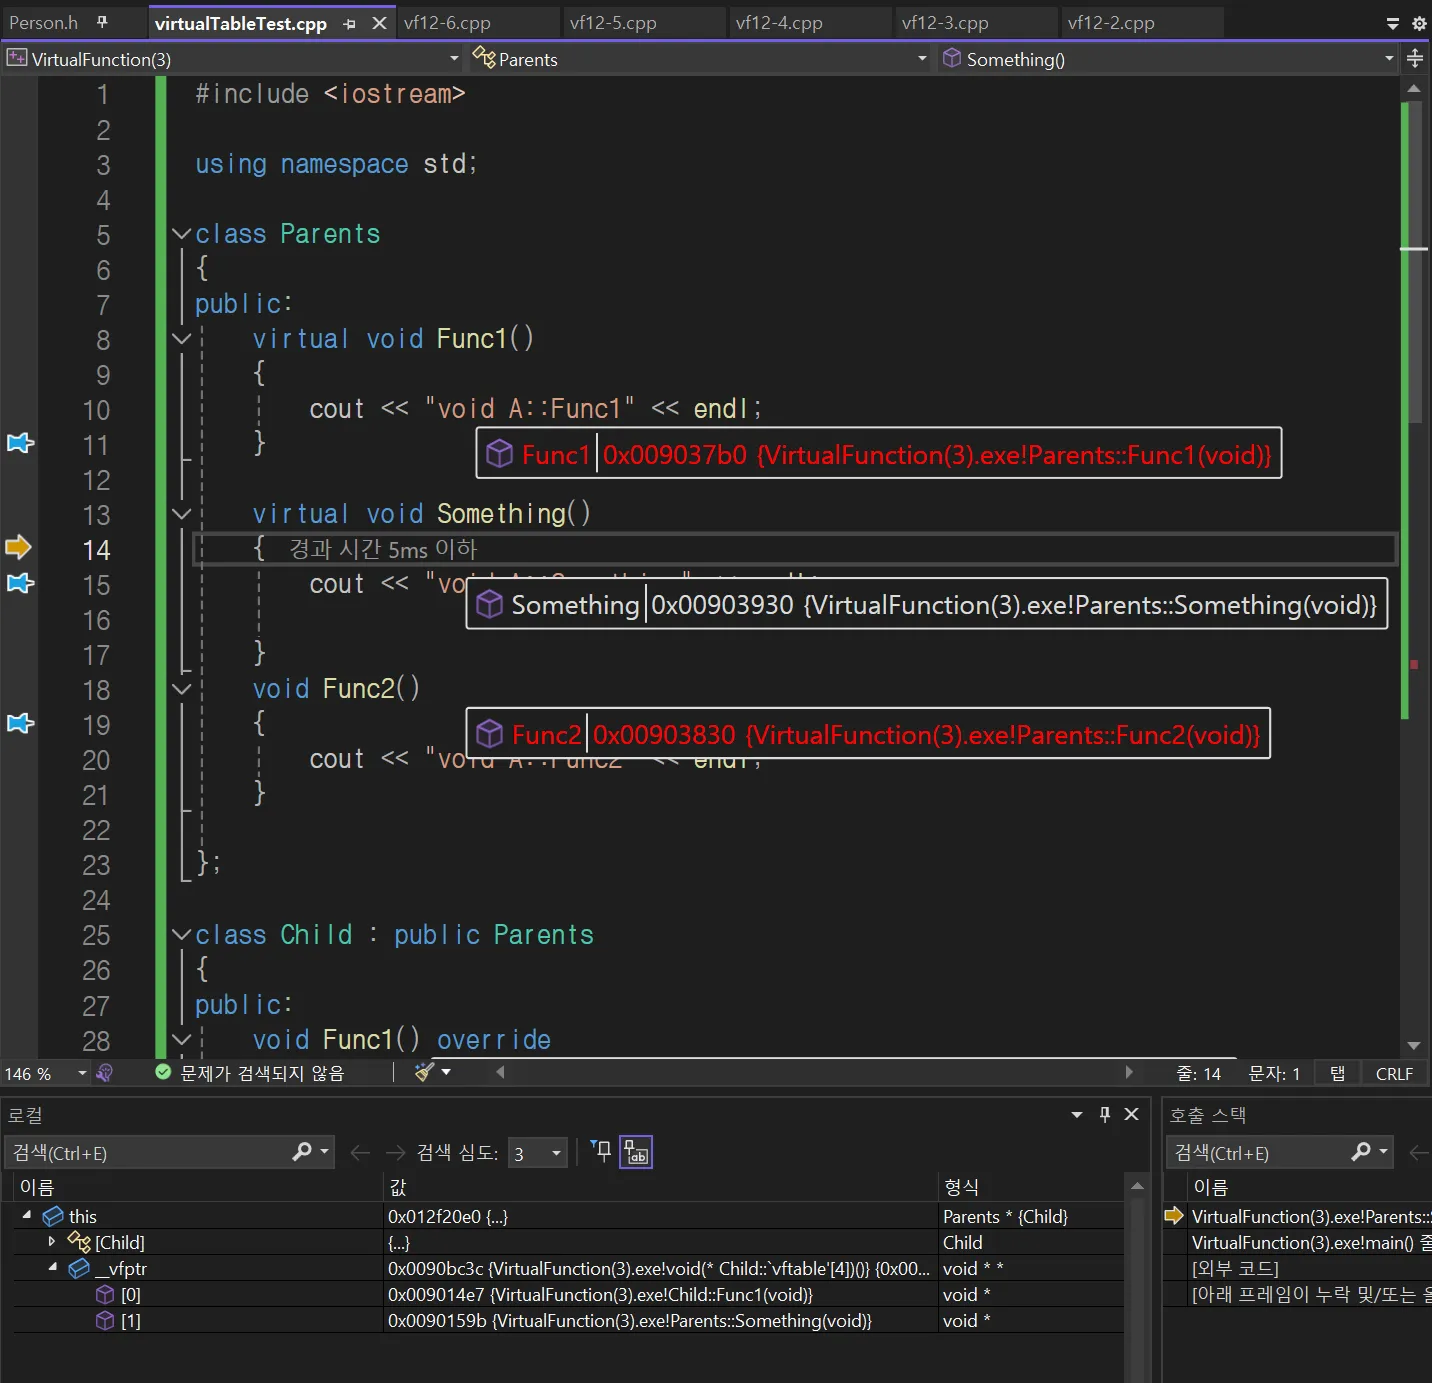Open the Locals search options dropdown arrow

click(x=324, y=1152)
